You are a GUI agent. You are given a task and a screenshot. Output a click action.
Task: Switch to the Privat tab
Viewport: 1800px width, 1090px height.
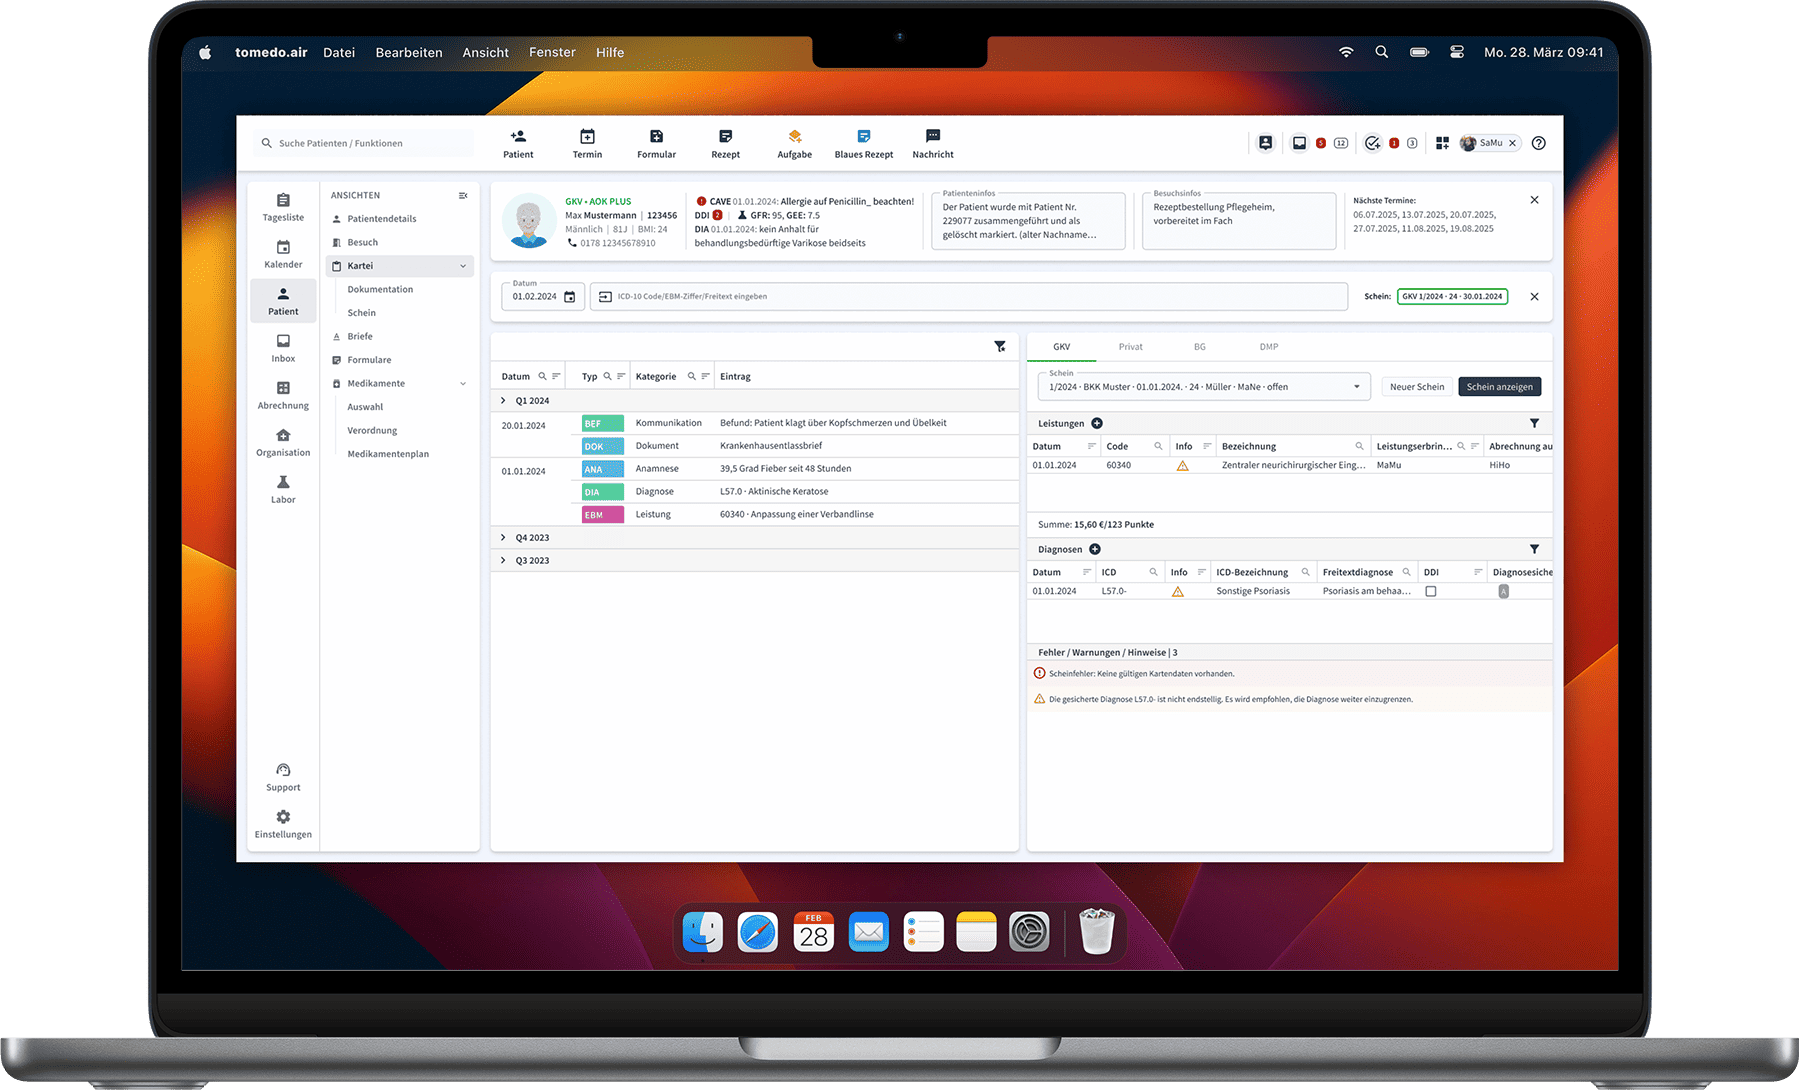[x=1130, y=347]
